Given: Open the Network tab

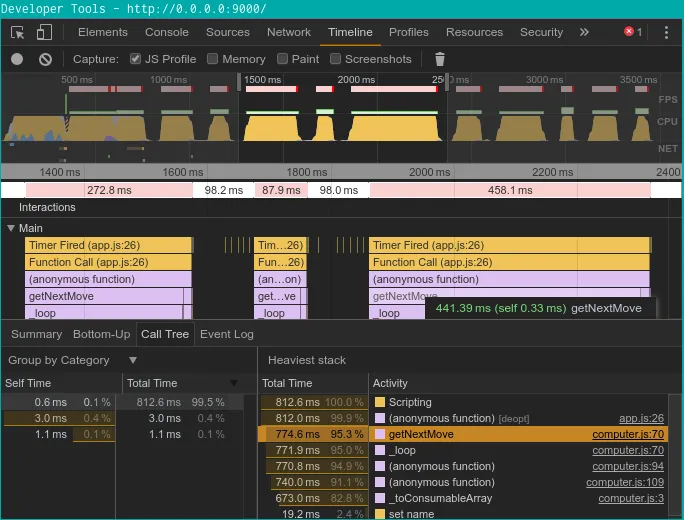Looking at the screenshot, I should coord(289,32).
